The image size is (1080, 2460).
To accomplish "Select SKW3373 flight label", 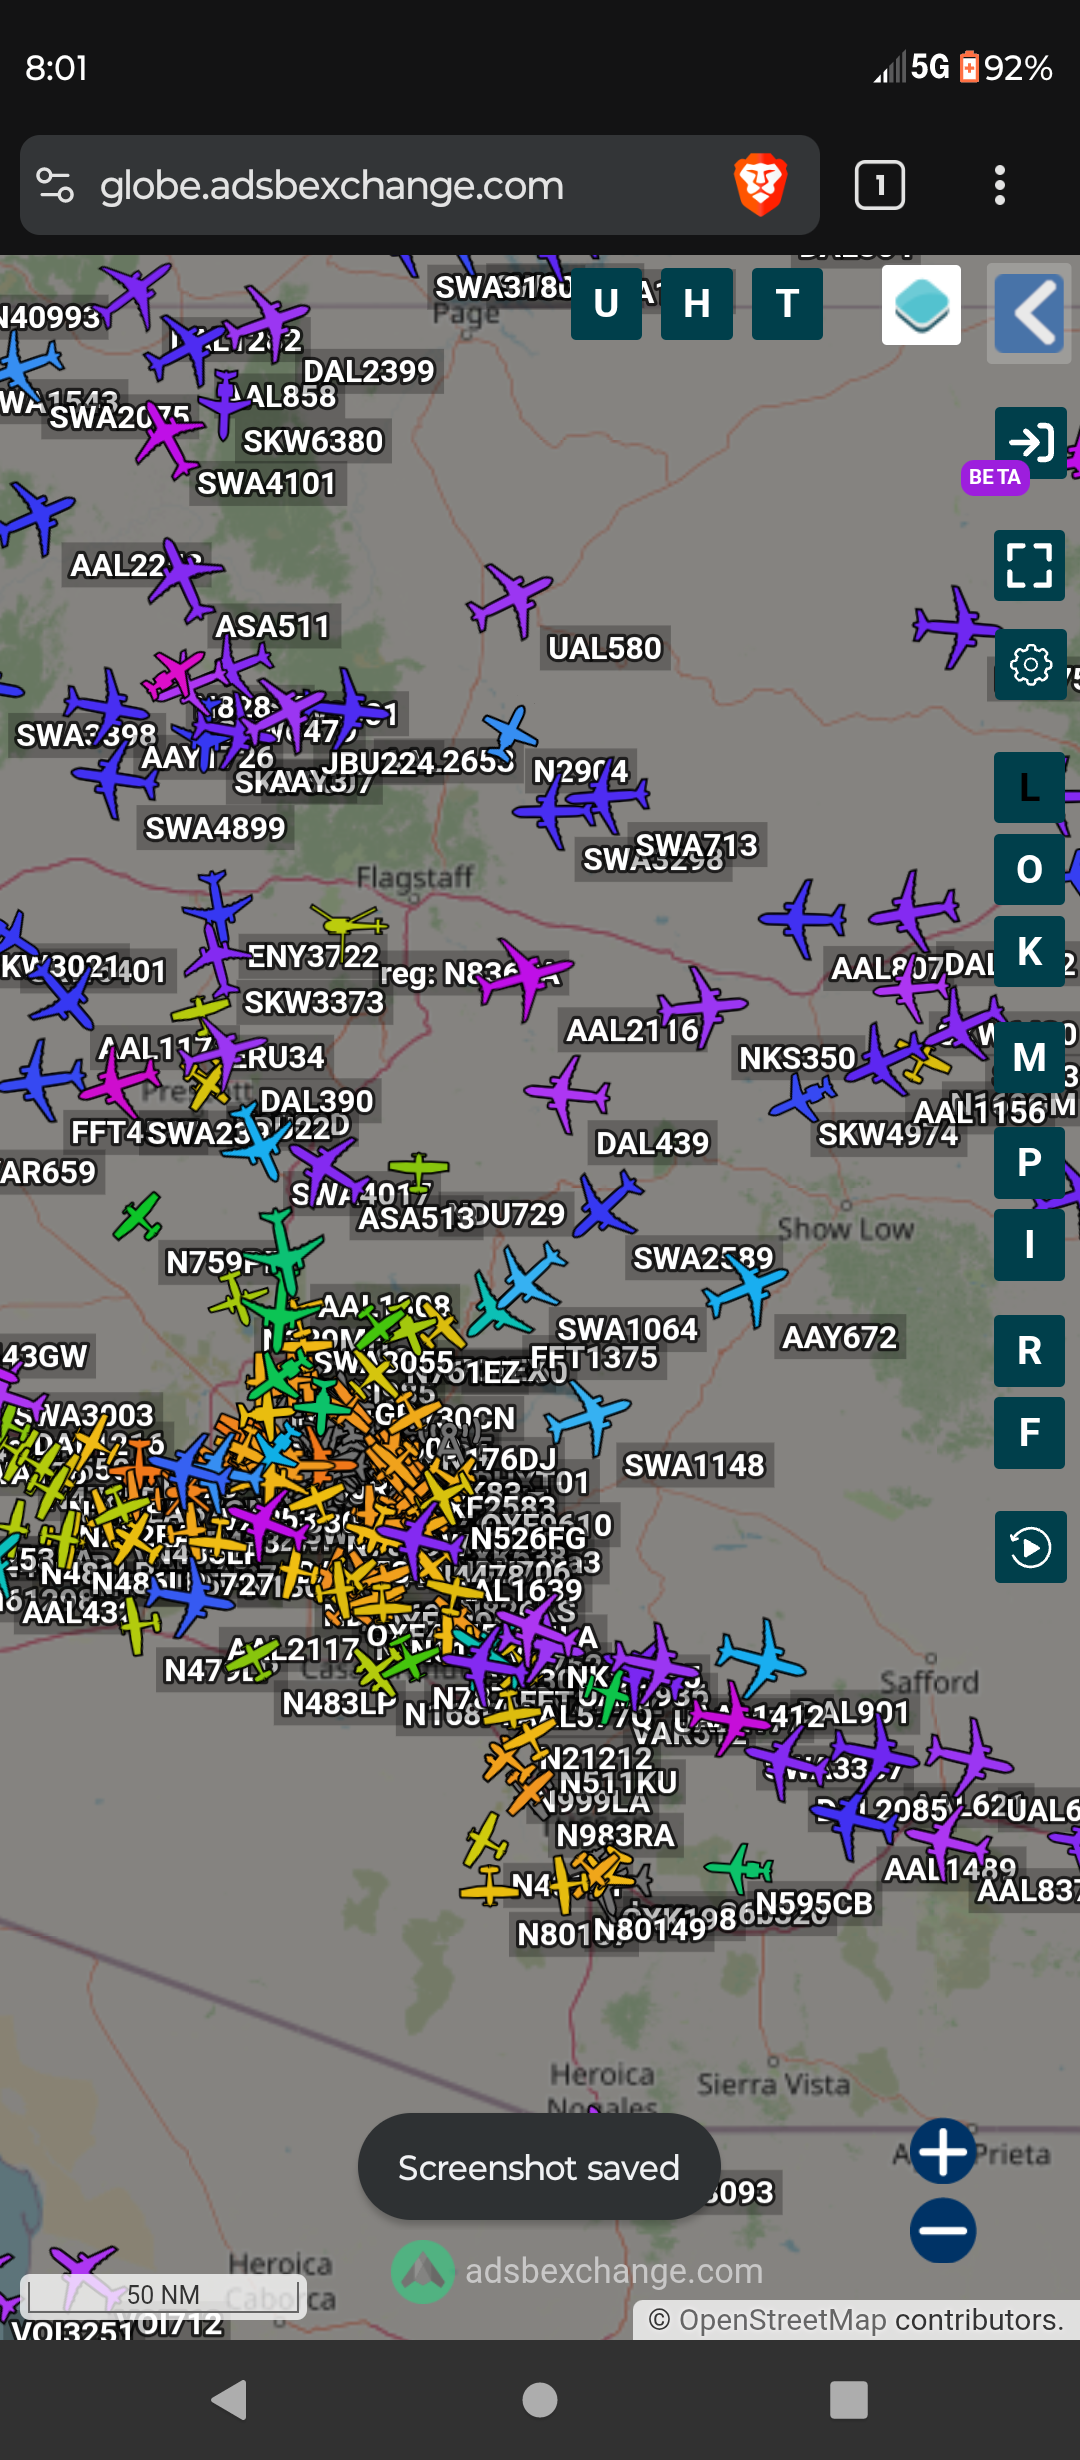I will (x=314, y=1002).
